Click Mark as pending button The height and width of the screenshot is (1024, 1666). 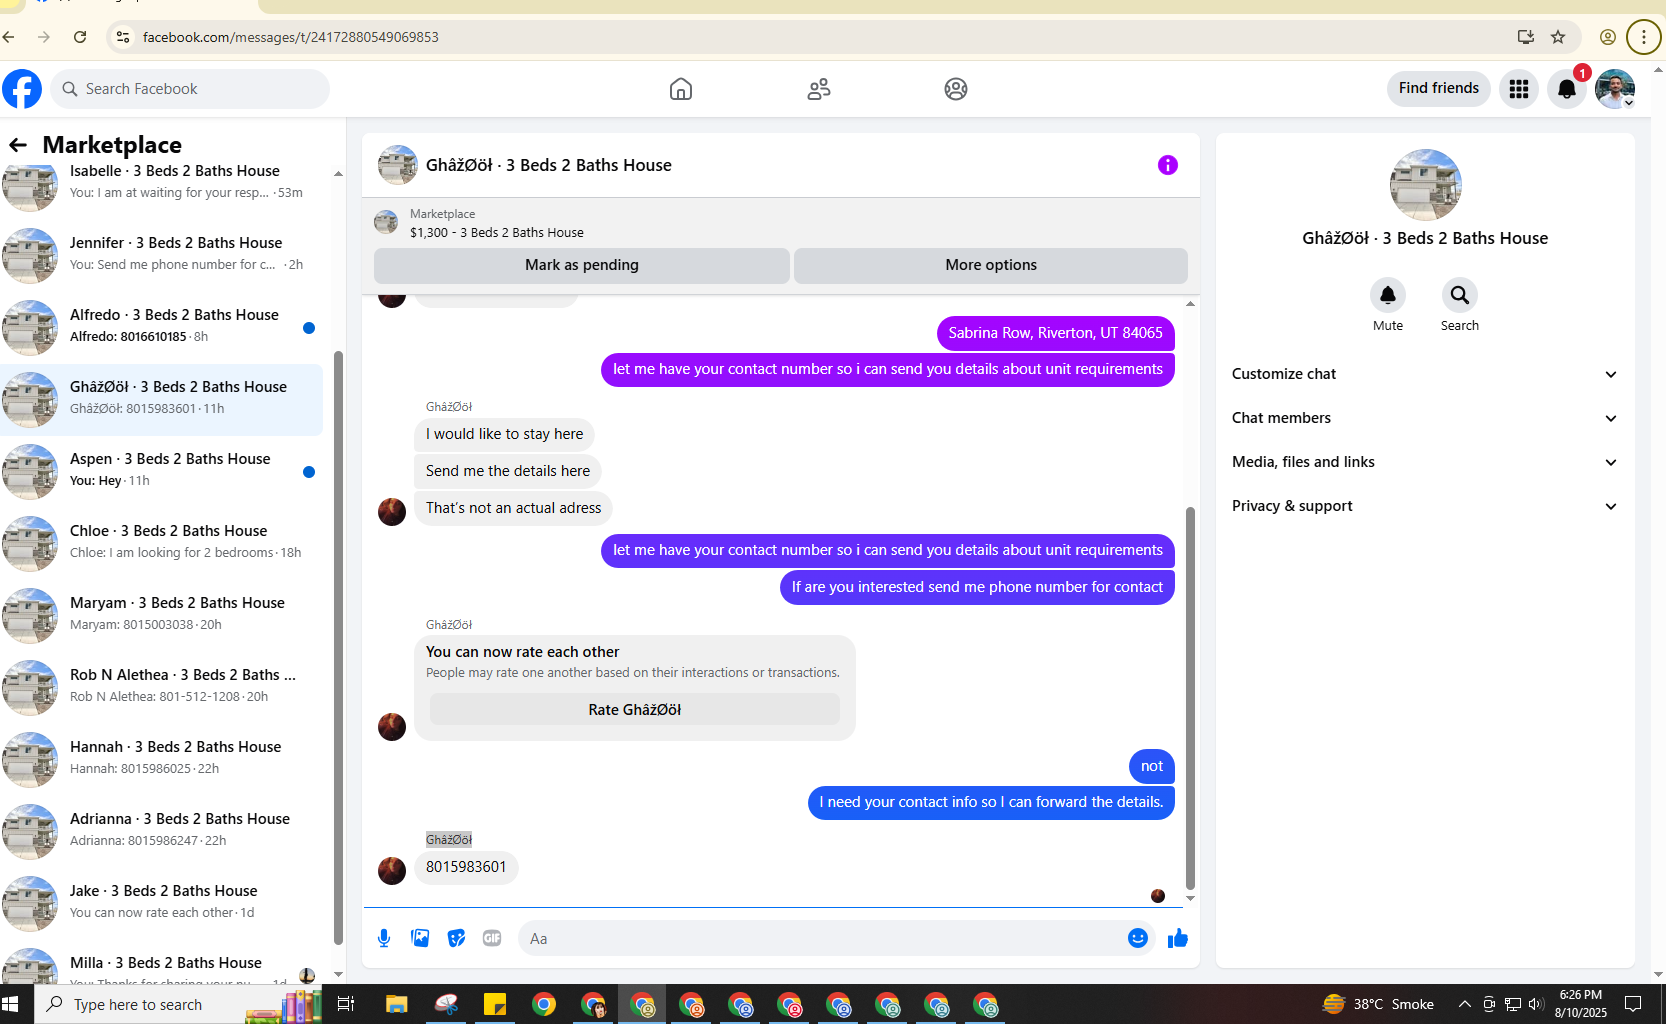(x=582, y=265)
